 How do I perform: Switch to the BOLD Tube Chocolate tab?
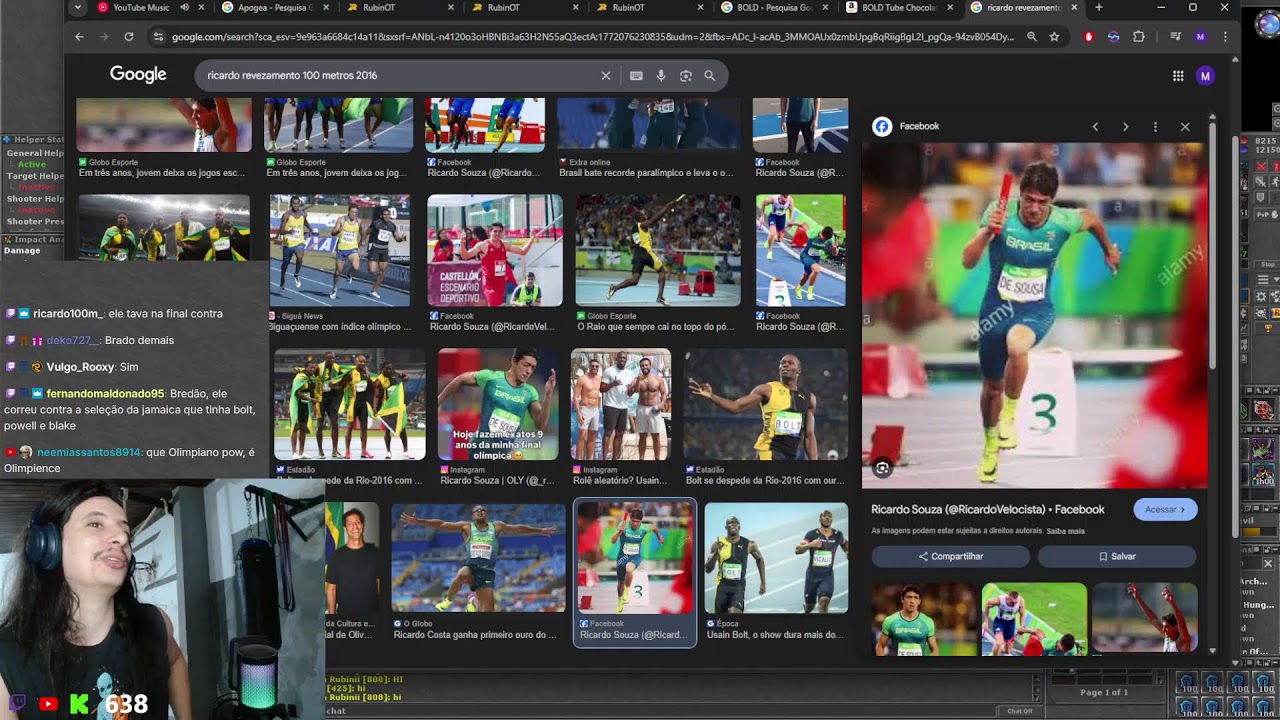pos(900,7)
